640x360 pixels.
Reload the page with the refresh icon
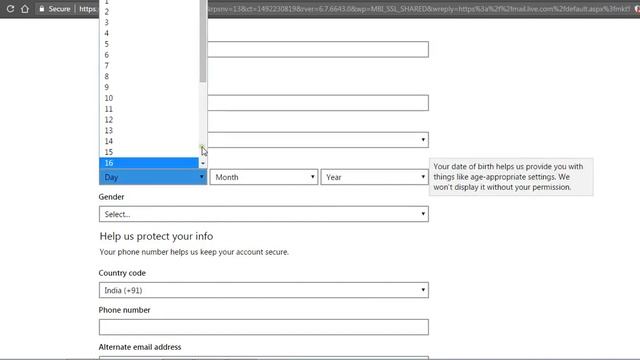pos(10,9)
